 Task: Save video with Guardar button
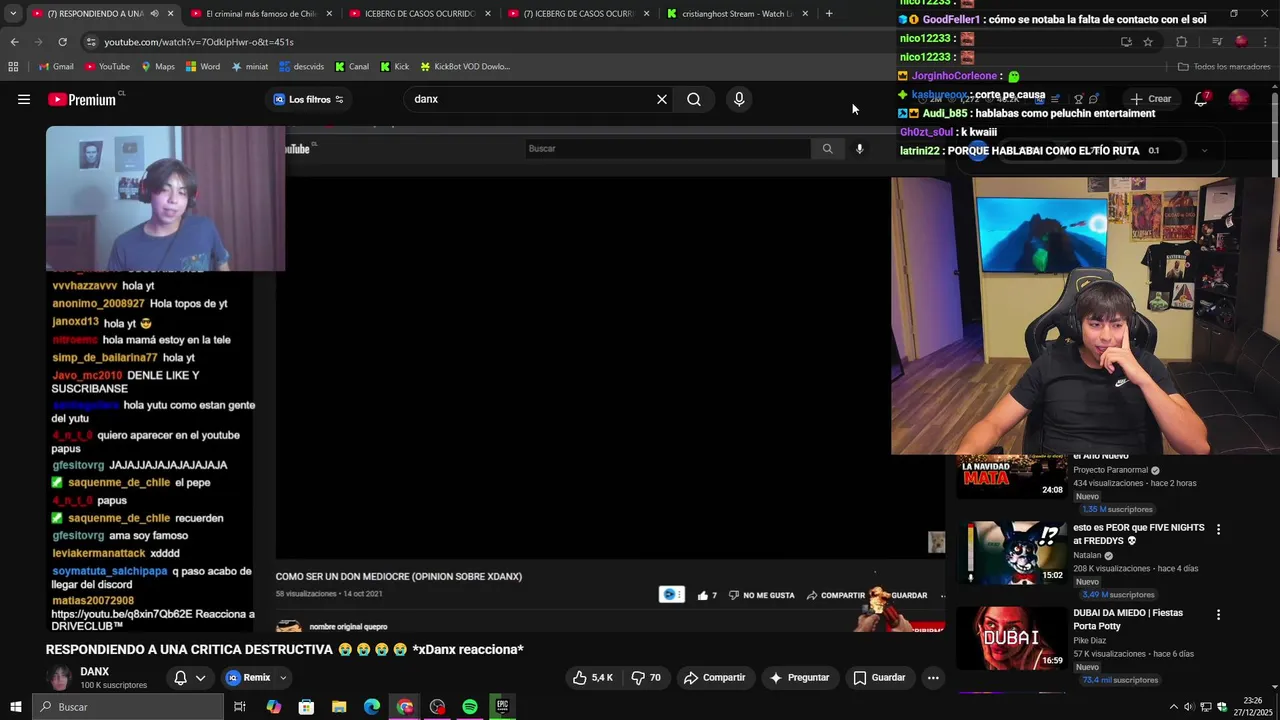879,678
